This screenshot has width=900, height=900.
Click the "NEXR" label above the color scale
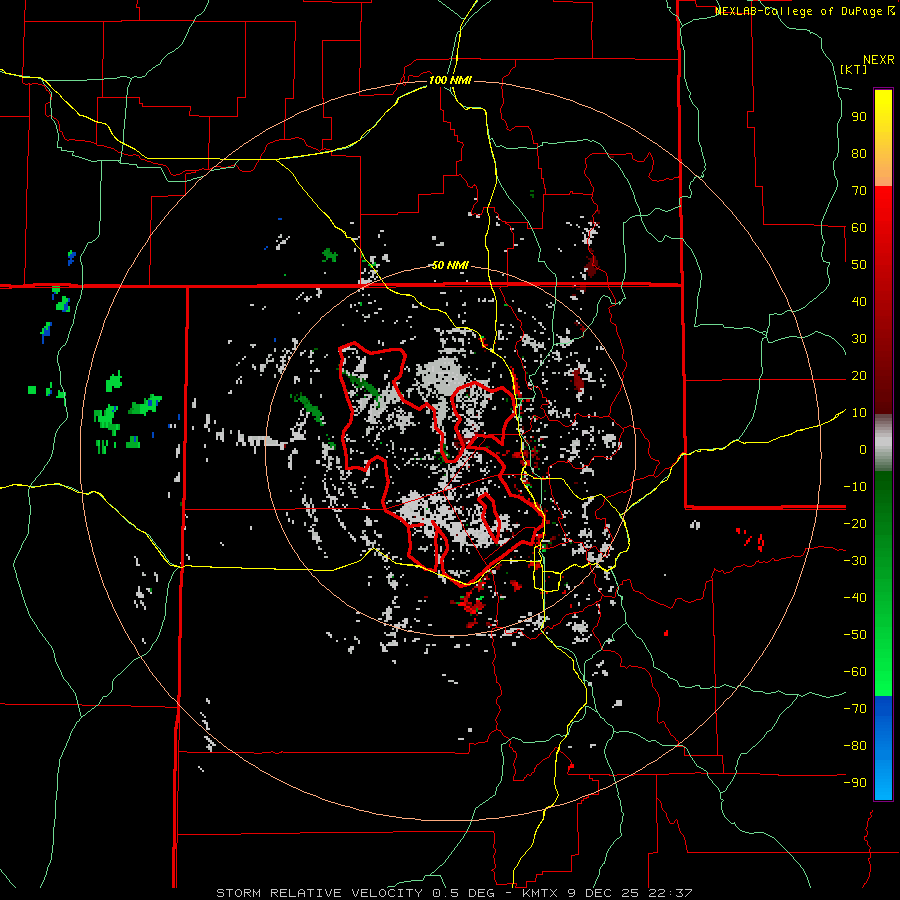coord(879,60)
